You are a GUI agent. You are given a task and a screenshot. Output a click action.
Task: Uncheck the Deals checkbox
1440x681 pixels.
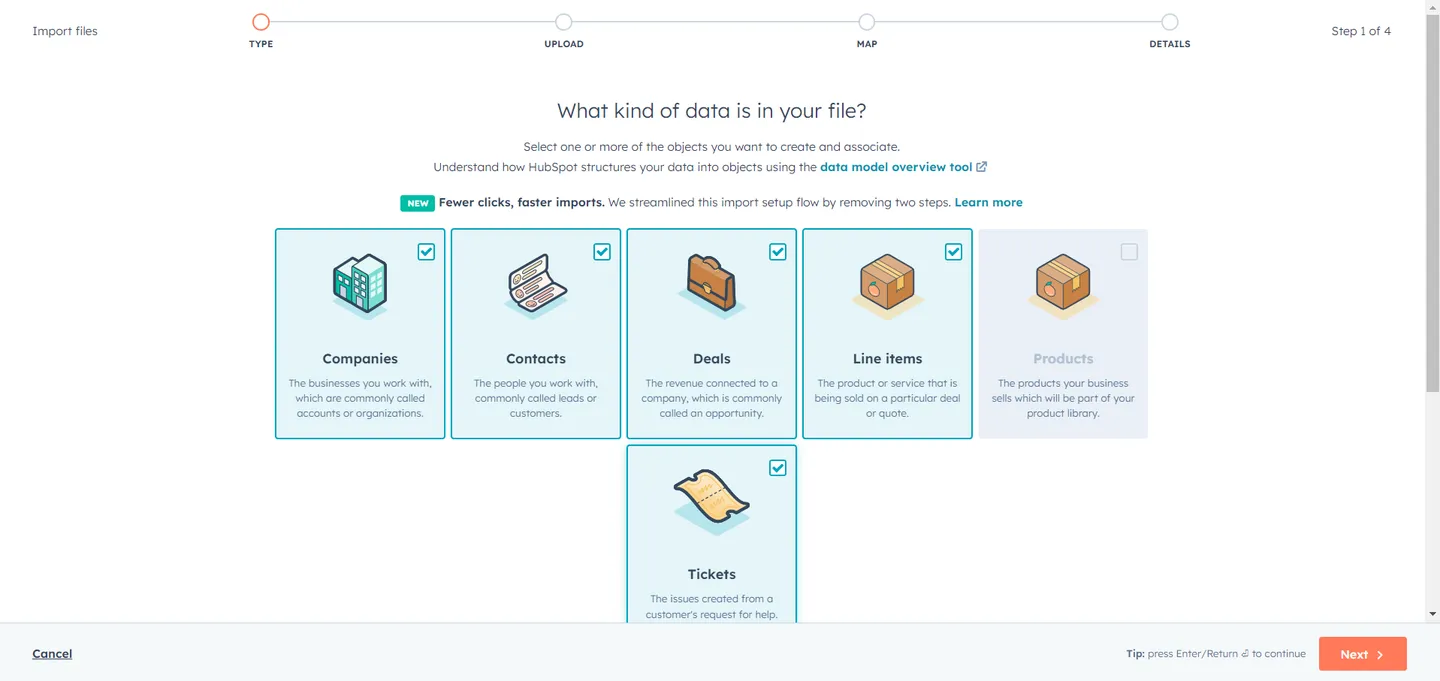[x=778, y=252]
